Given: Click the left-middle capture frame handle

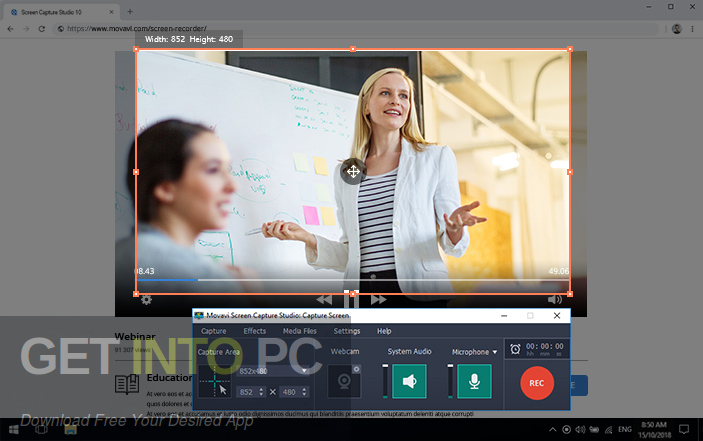Looking at the screenshot, I should [136, 172].
